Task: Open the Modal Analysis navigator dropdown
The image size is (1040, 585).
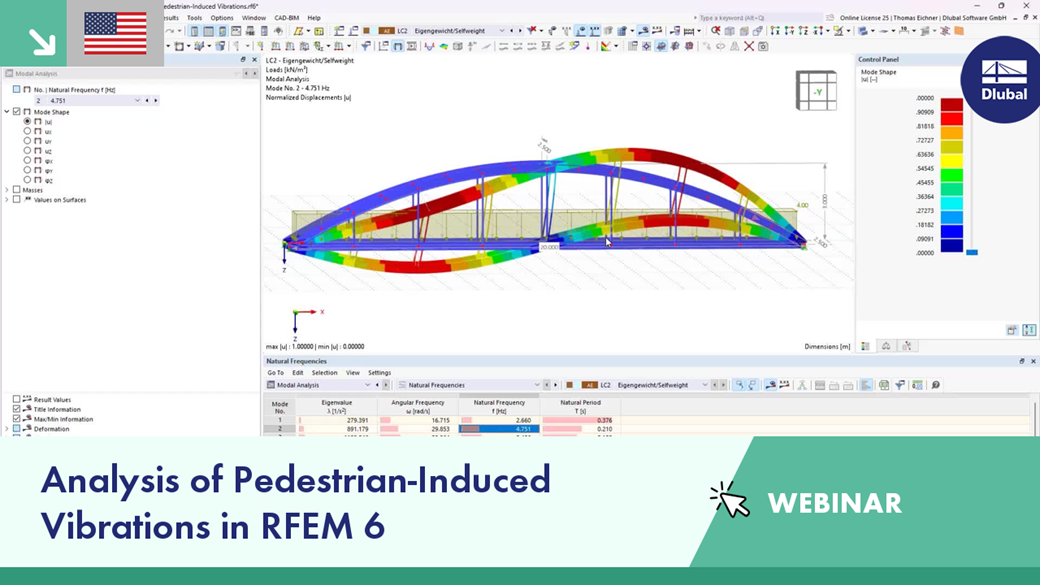Action: [x=237, y=74]
